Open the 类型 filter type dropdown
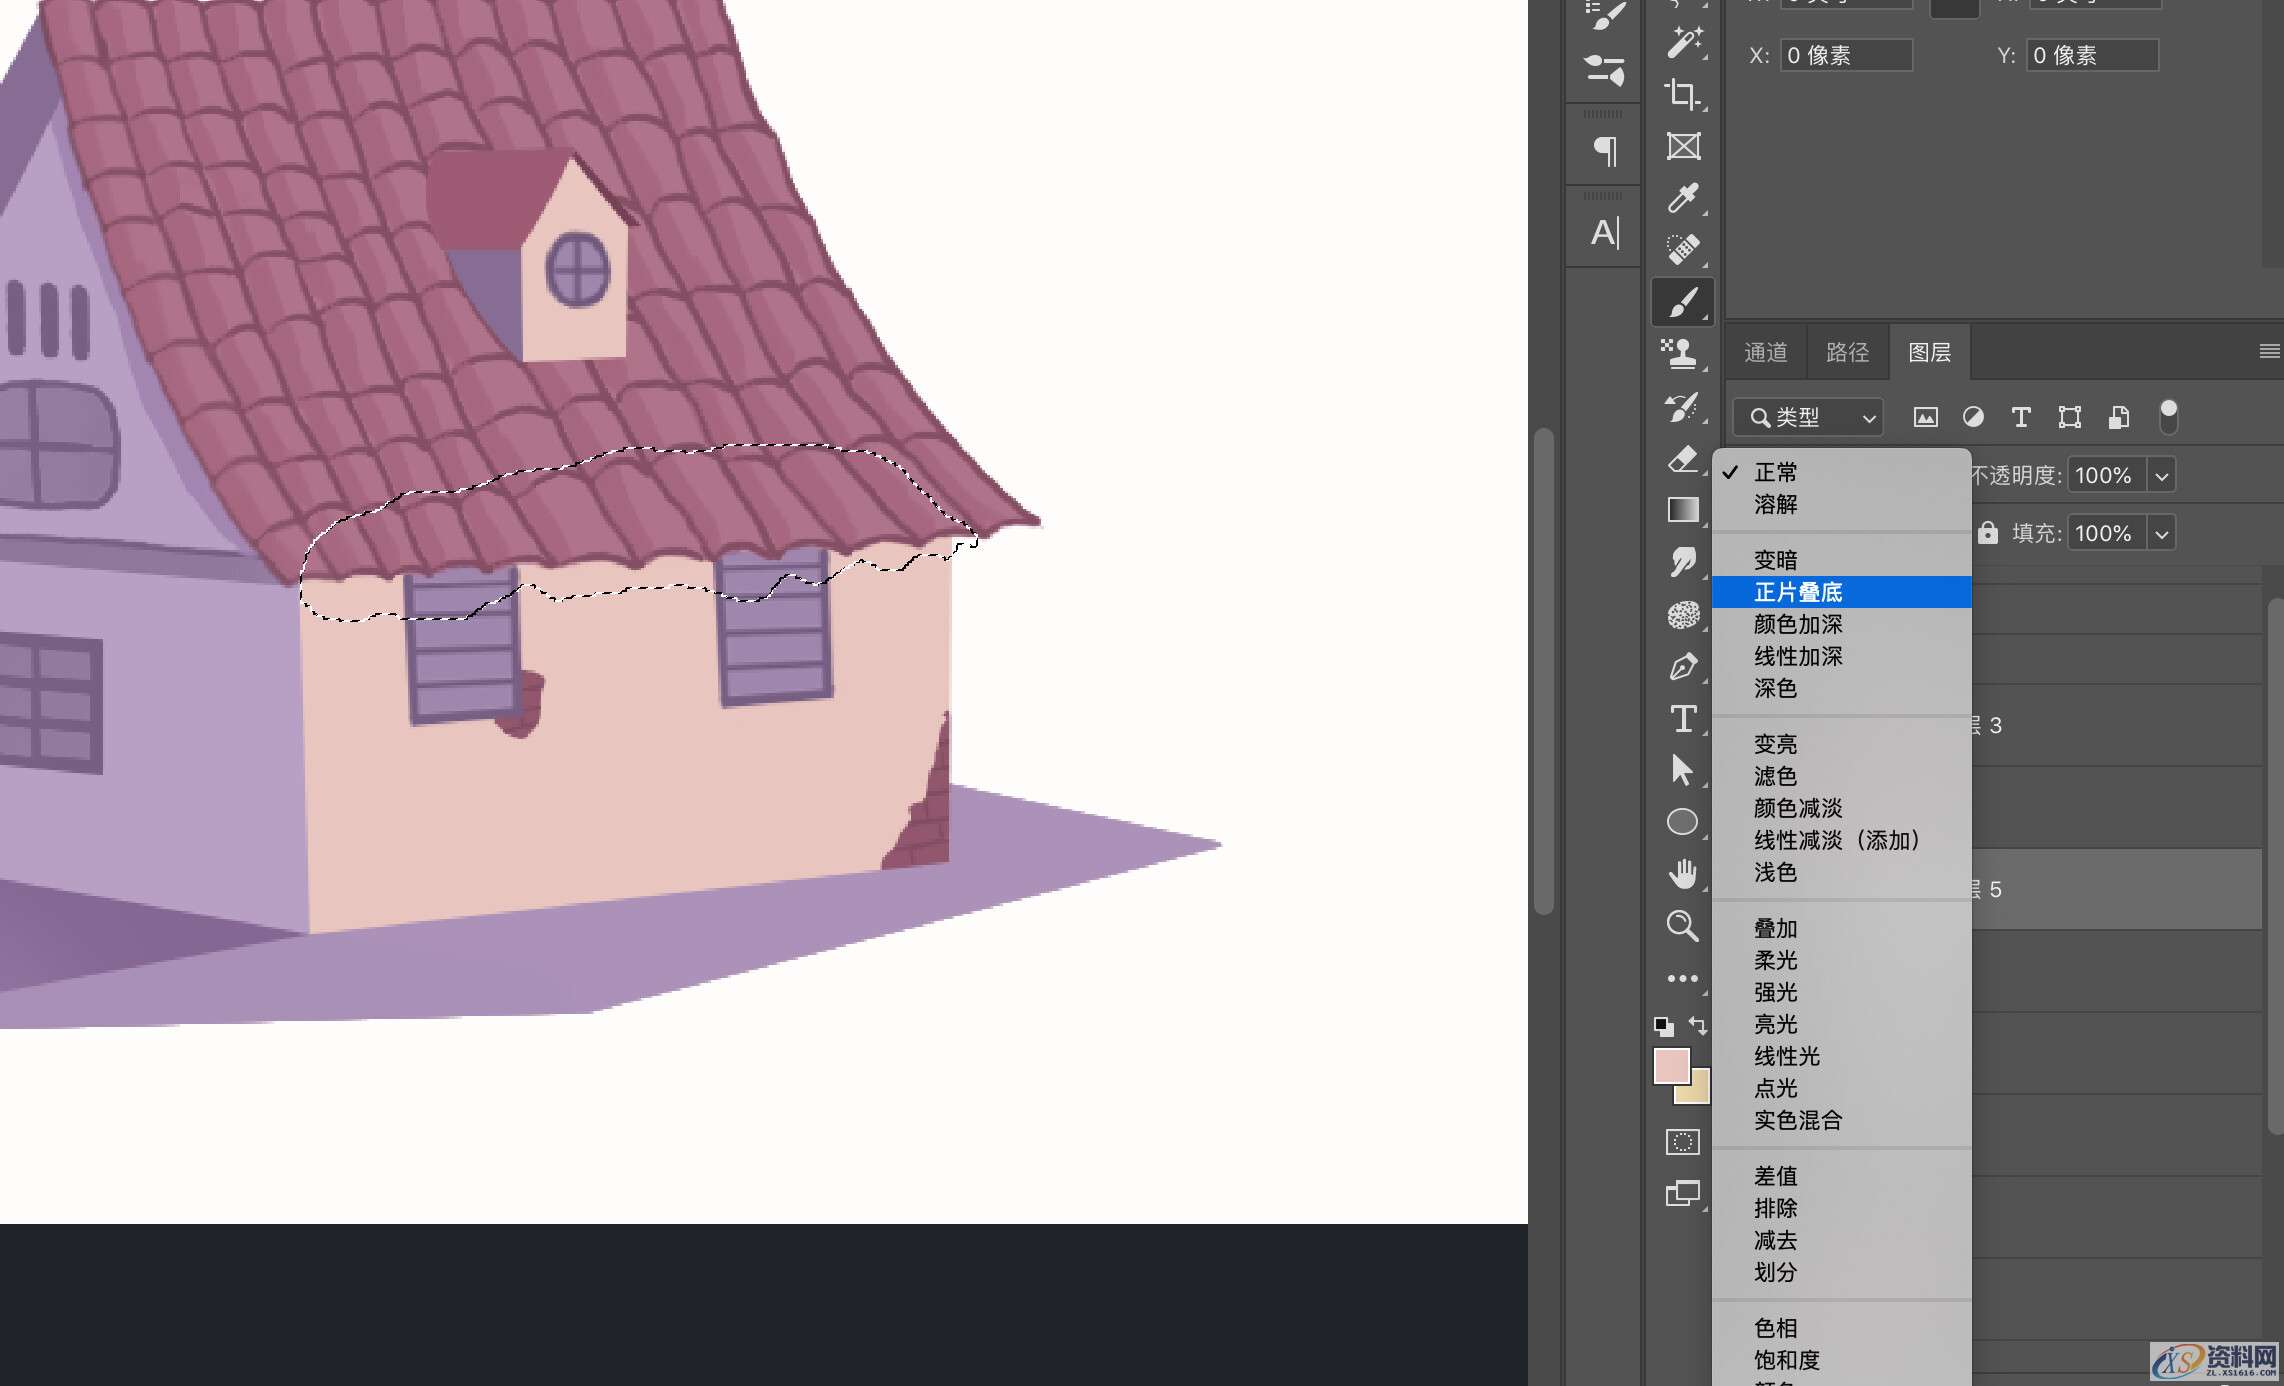The width and height of the screenshot is (2284, 1386). (x=1808, y=417)
